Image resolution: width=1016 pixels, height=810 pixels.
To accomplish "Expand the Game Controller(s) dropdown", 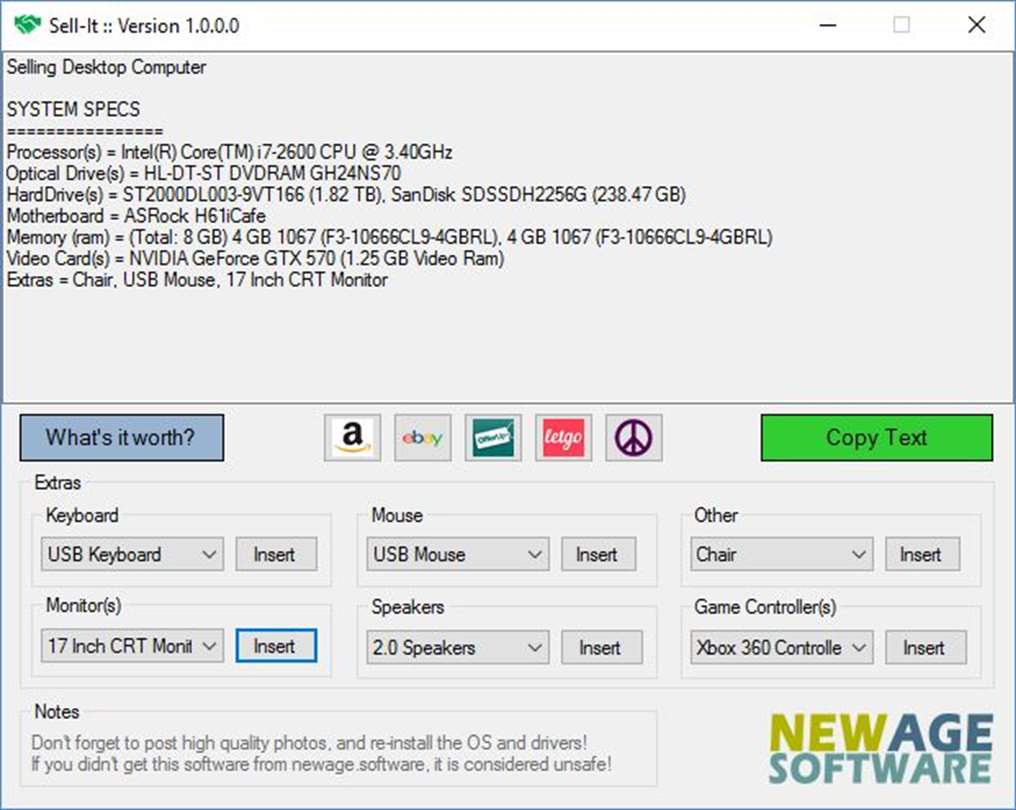I will [781, 647].
